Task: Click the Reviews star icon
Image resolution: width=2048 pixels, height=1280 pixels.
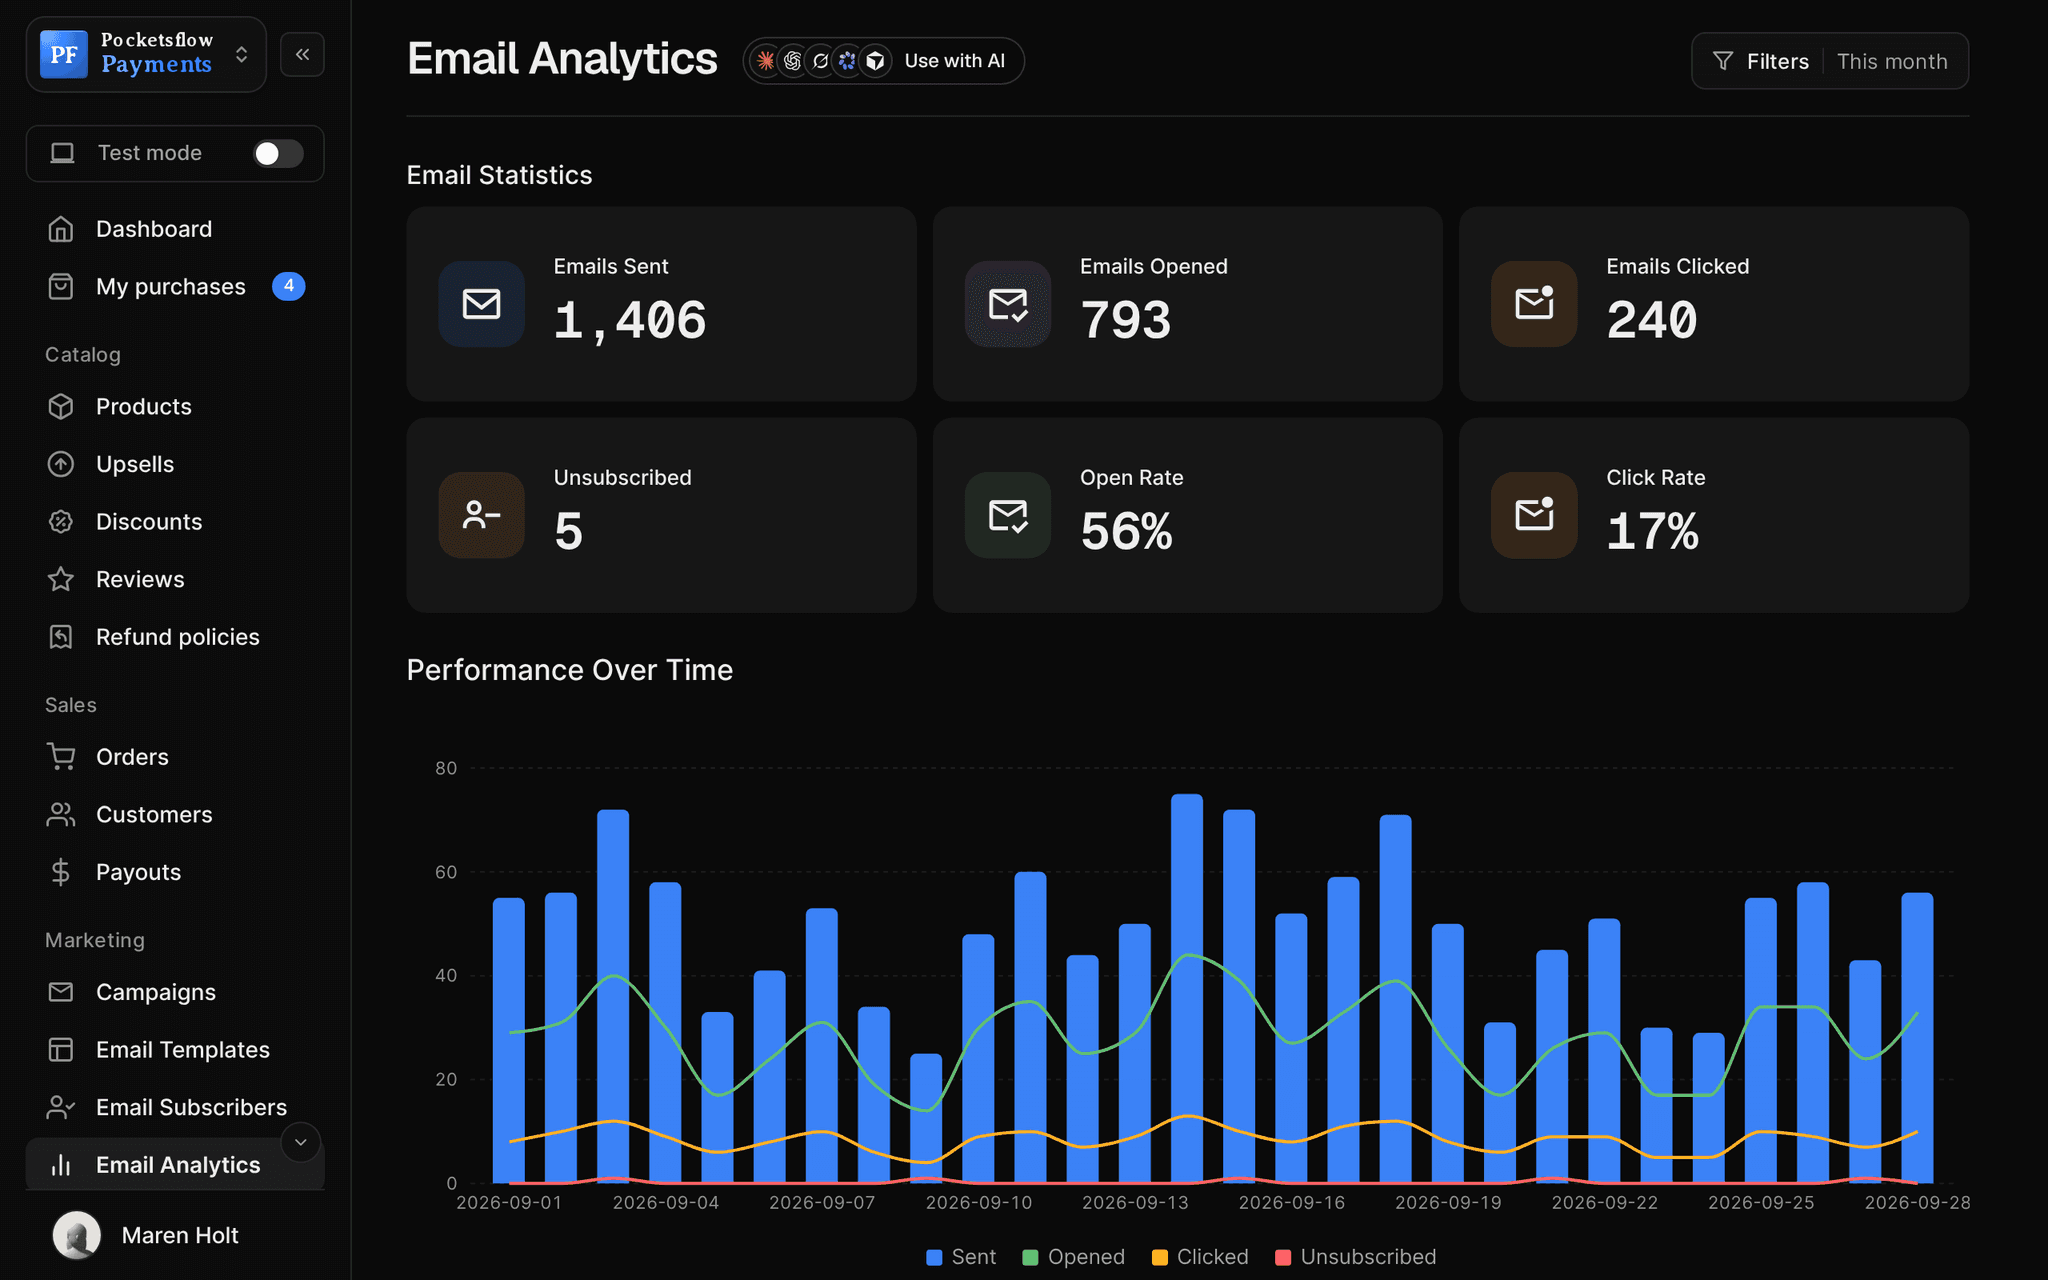Action: pyautogui.click(x=61, y=579)
